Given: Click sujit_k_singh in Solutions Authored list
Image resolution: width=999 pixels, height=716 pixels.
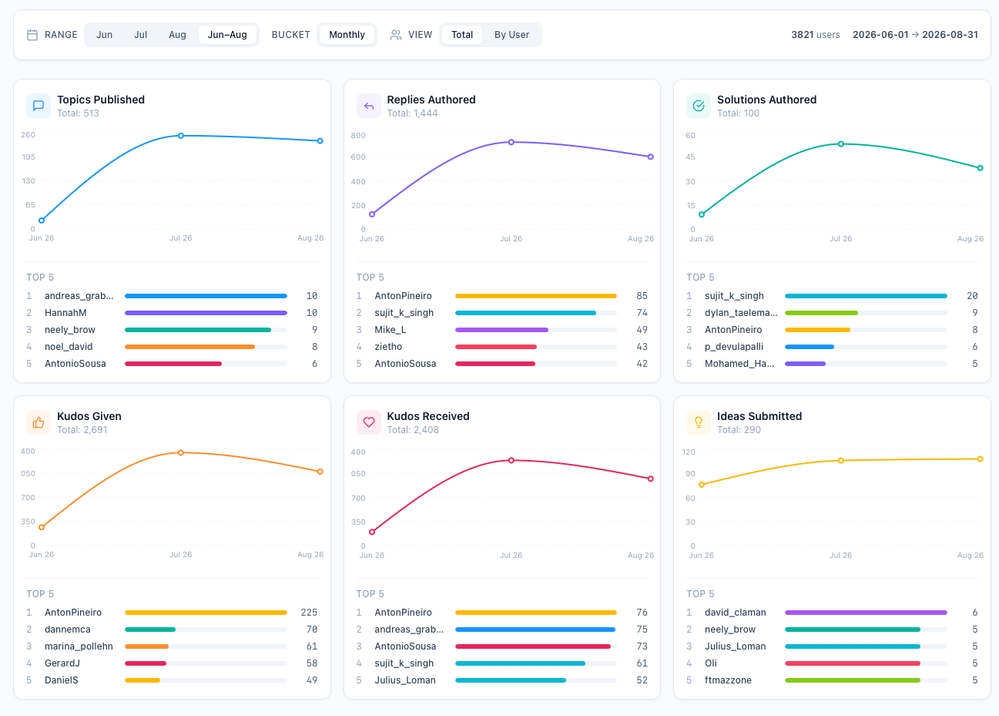Looking at the screenshot, I should pos(734,296).
